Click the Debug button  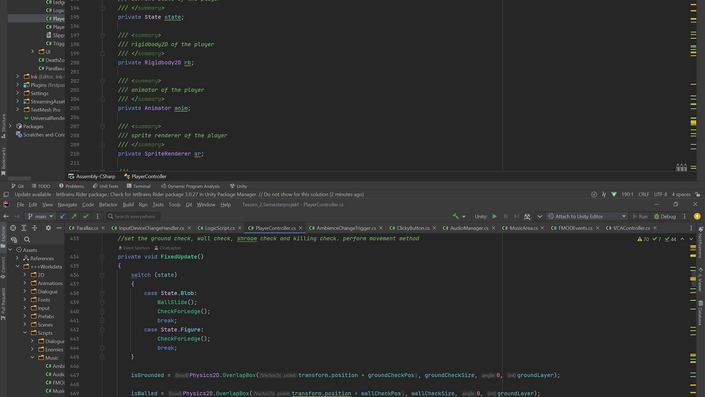click(x=665, y=216)
